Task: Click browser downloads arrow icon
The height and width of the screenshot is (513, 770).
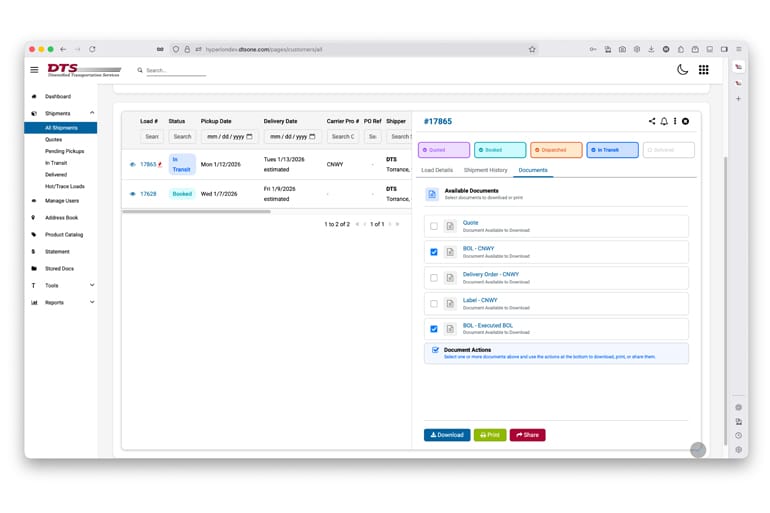Action: pyautogui.click(x=651, y=49)
